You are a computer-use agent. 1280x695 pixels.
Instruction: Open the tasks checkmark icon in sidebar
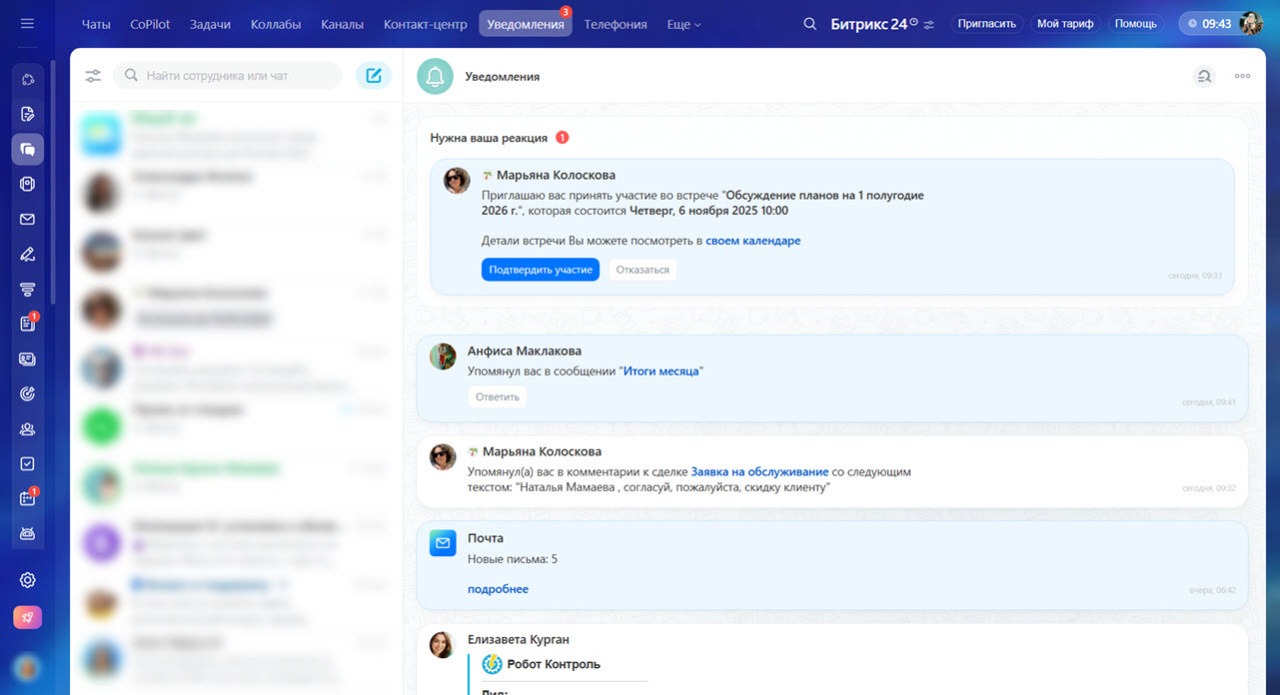(x=27, y=464)
